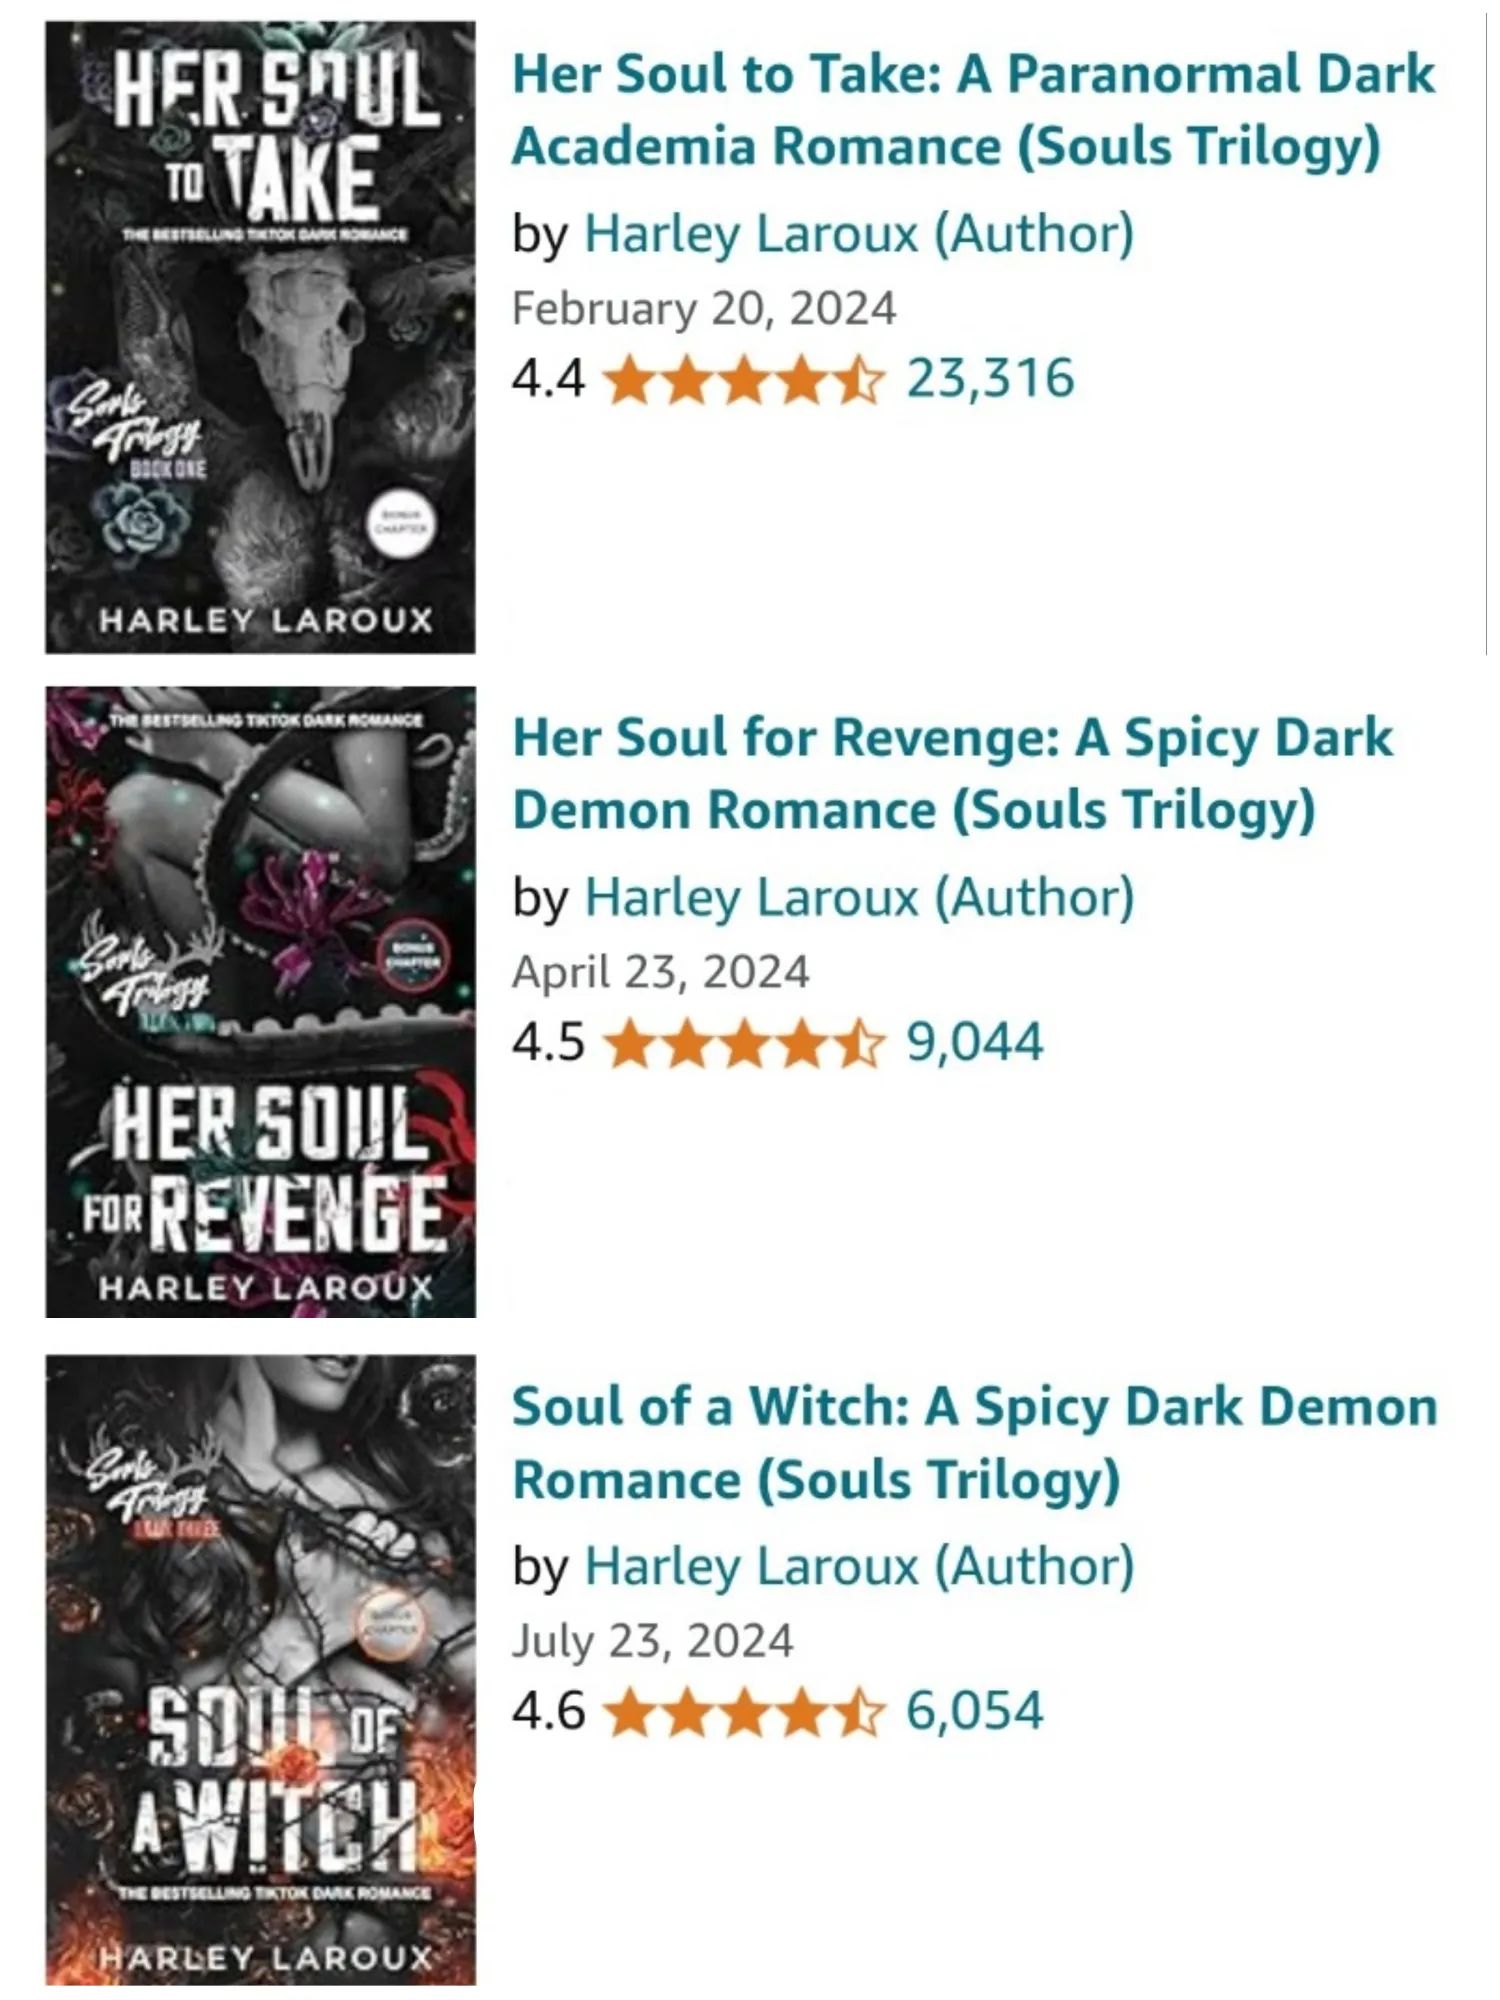This screenshot has width=1500, height=2000.
Task: Open the 23,316 ratings count
Action: (x=990, y=379)
